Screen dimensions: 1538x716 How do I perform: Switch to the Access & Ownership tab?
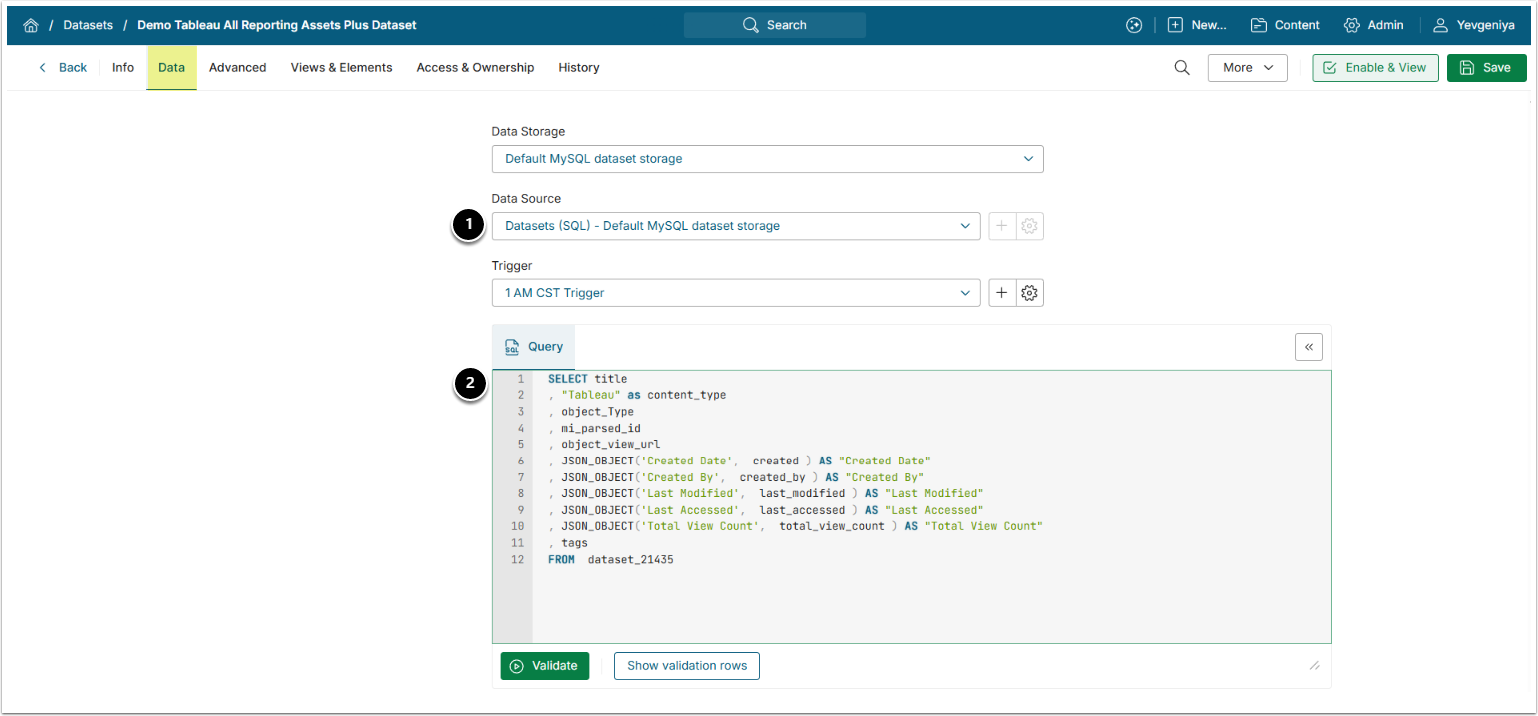click(475, 68)
